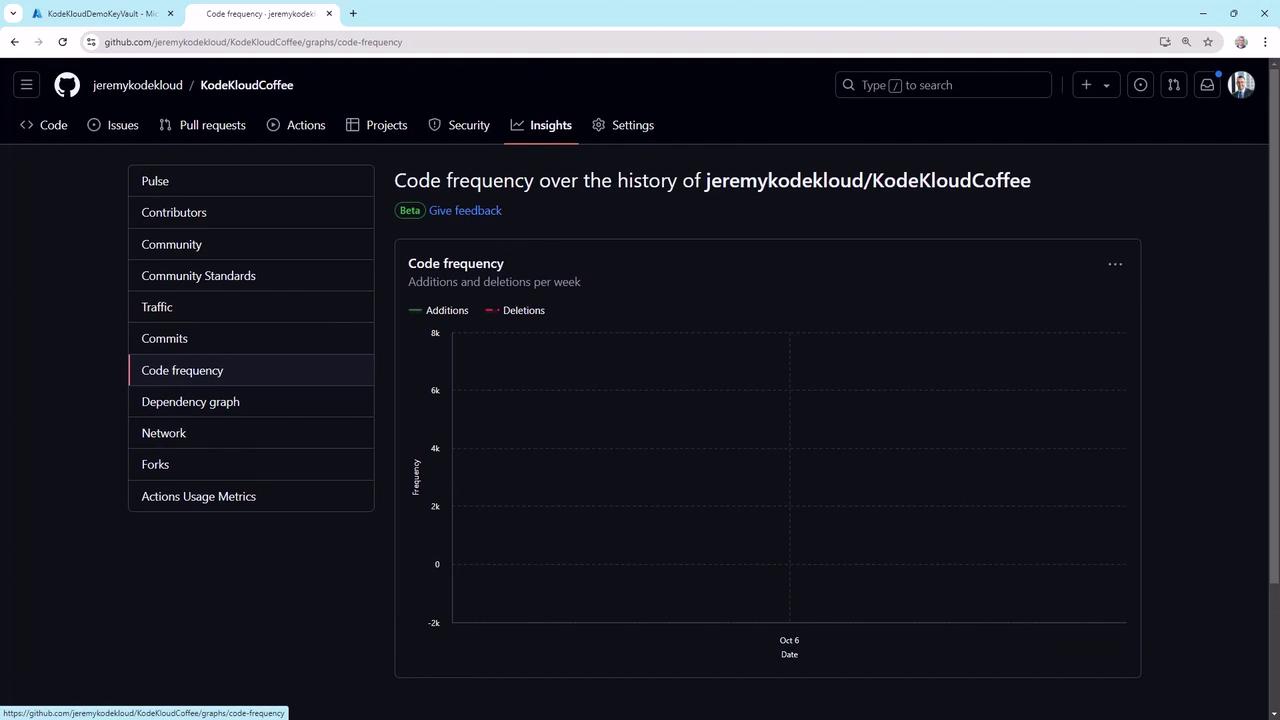Open the Security repository tab
Screen dimensions: 1280x720
[459, 125]
